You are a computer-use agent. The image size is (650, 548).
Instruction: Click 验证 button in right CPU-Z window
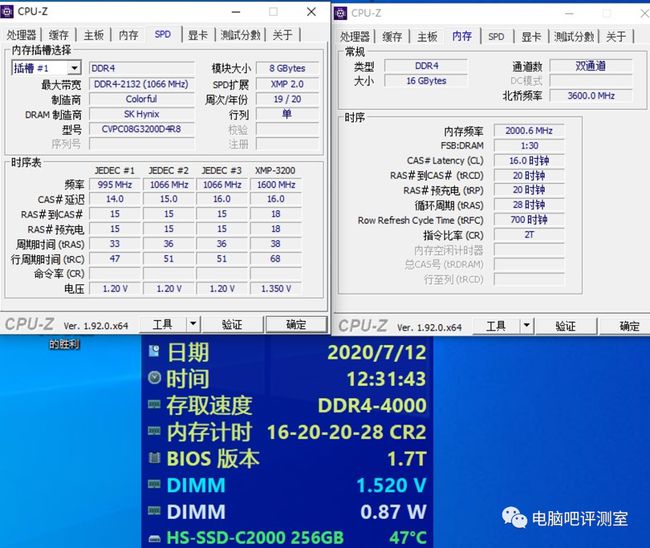(566, 326)
